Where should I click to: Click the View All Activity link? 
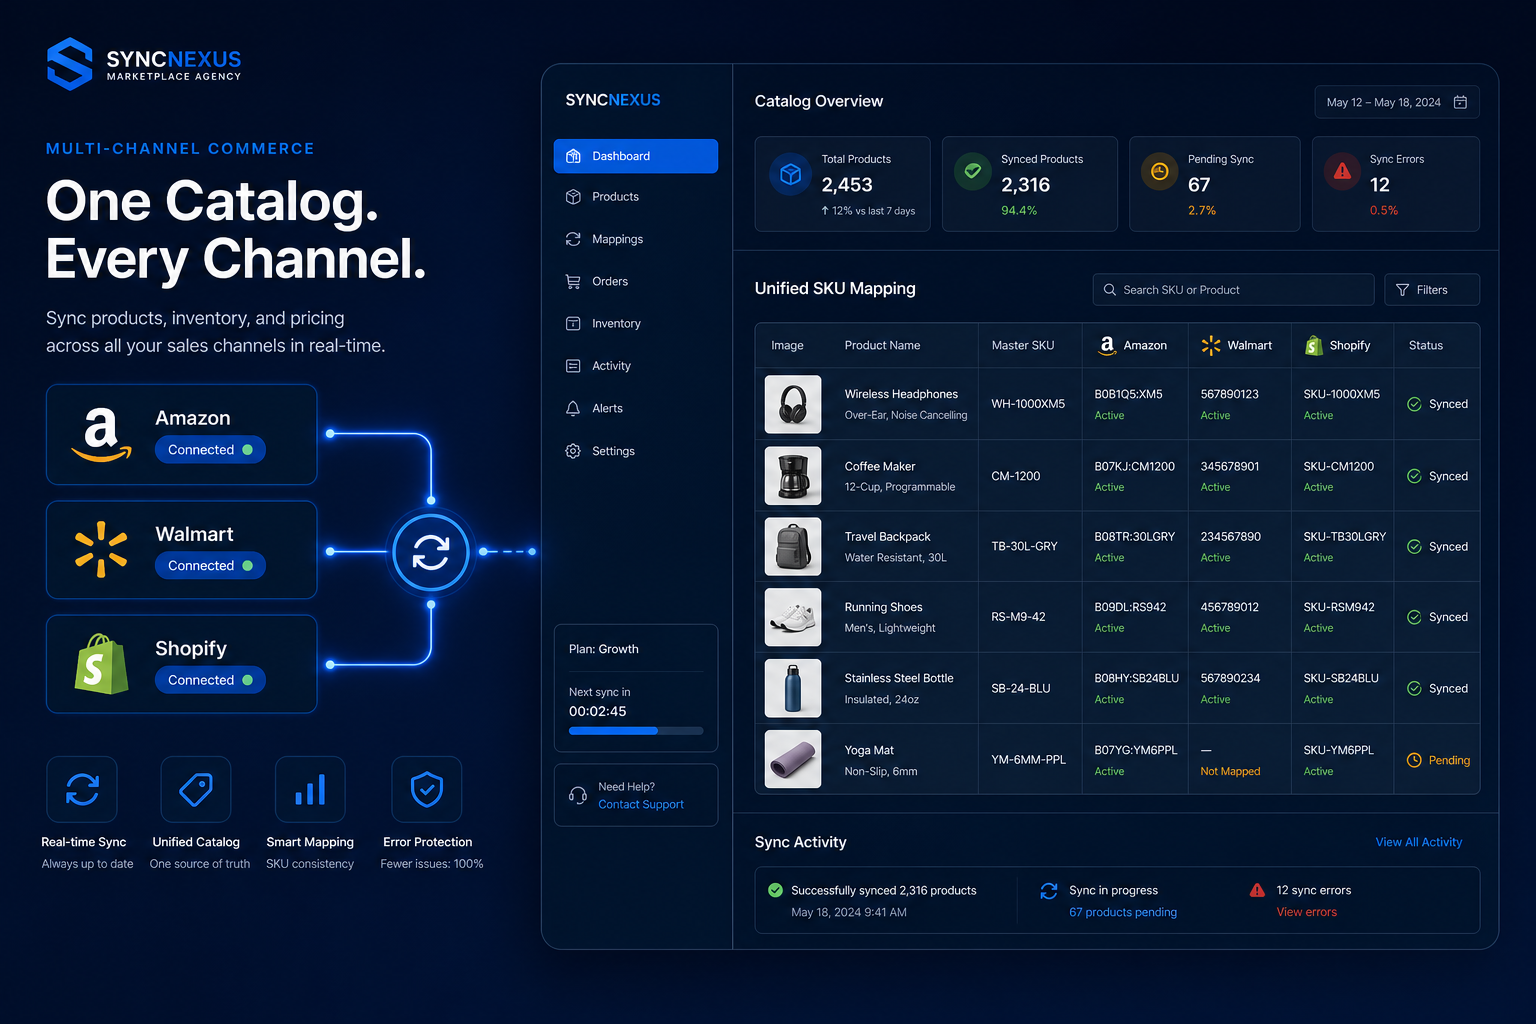(x=1418, y=842)
